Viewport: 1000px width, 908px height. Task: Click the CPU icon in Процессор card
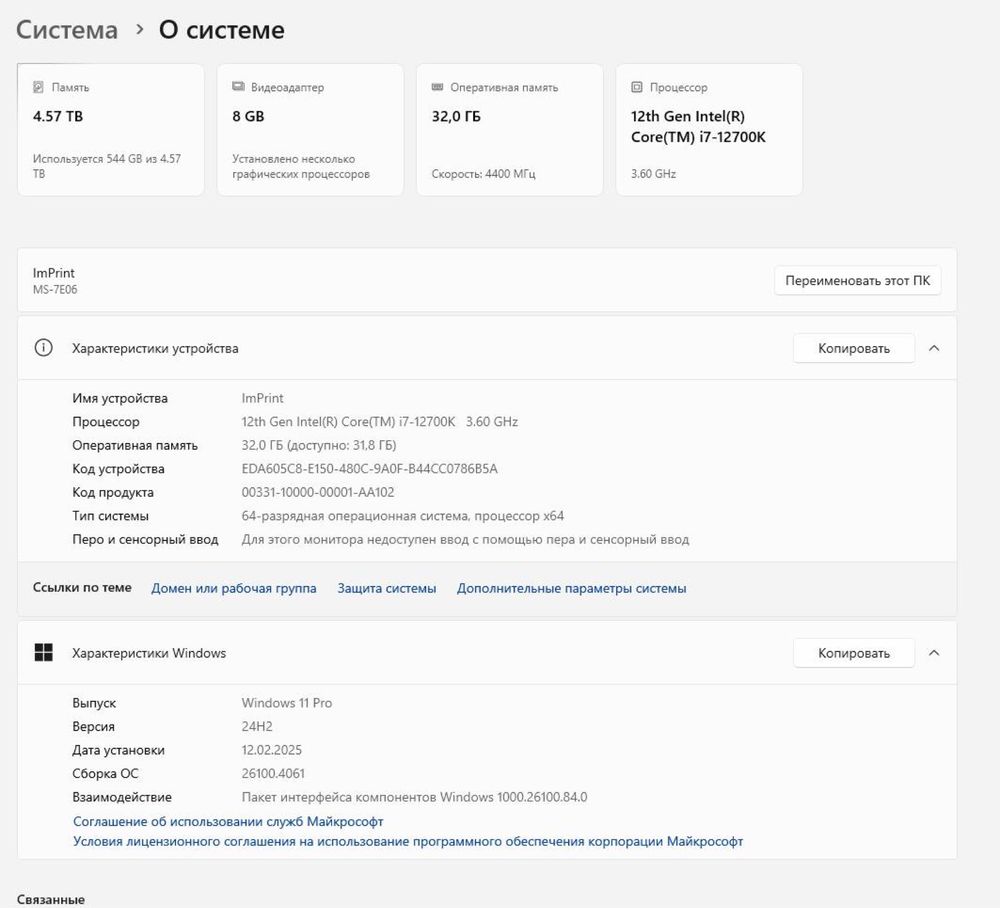pos(636,87)
